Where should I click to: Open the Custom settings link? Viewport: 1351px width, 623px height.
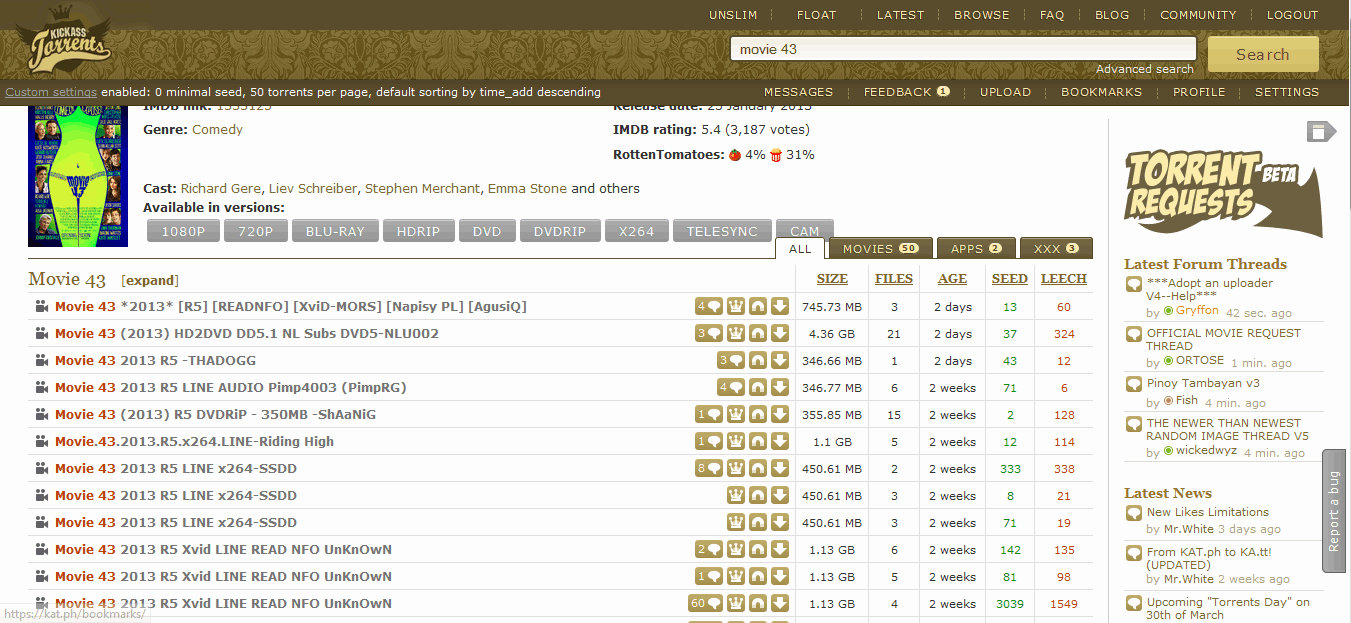click(51, 92)
